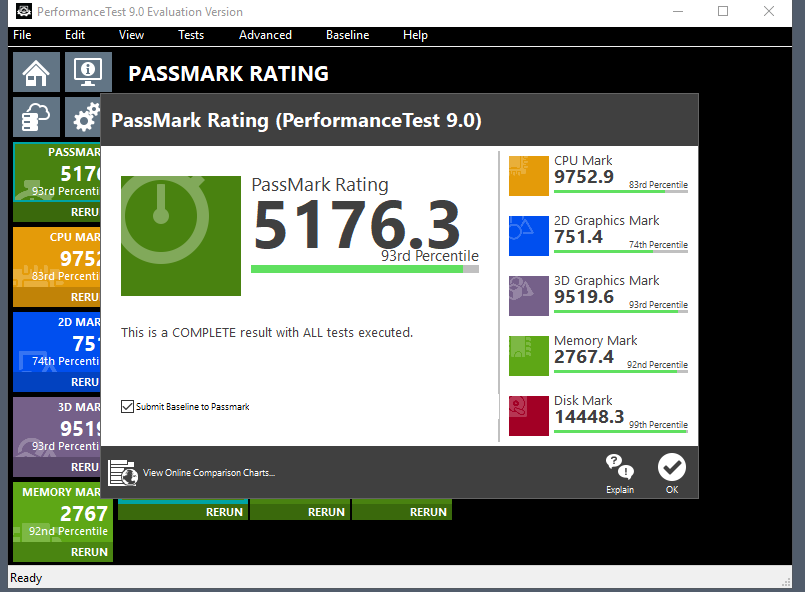Screen dimensions: 805x592
Task: Select the 2D Mark sidebar tile
Action: click(x=57, y=343)
